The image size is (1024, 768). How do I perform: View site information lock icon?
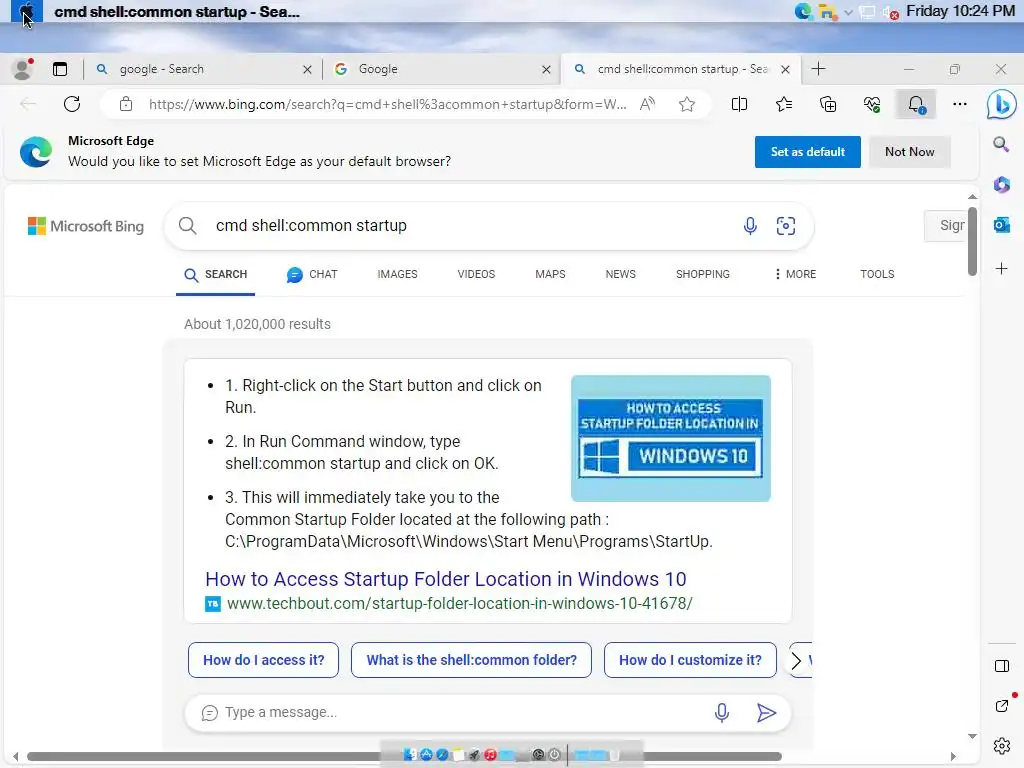[126, 104]
